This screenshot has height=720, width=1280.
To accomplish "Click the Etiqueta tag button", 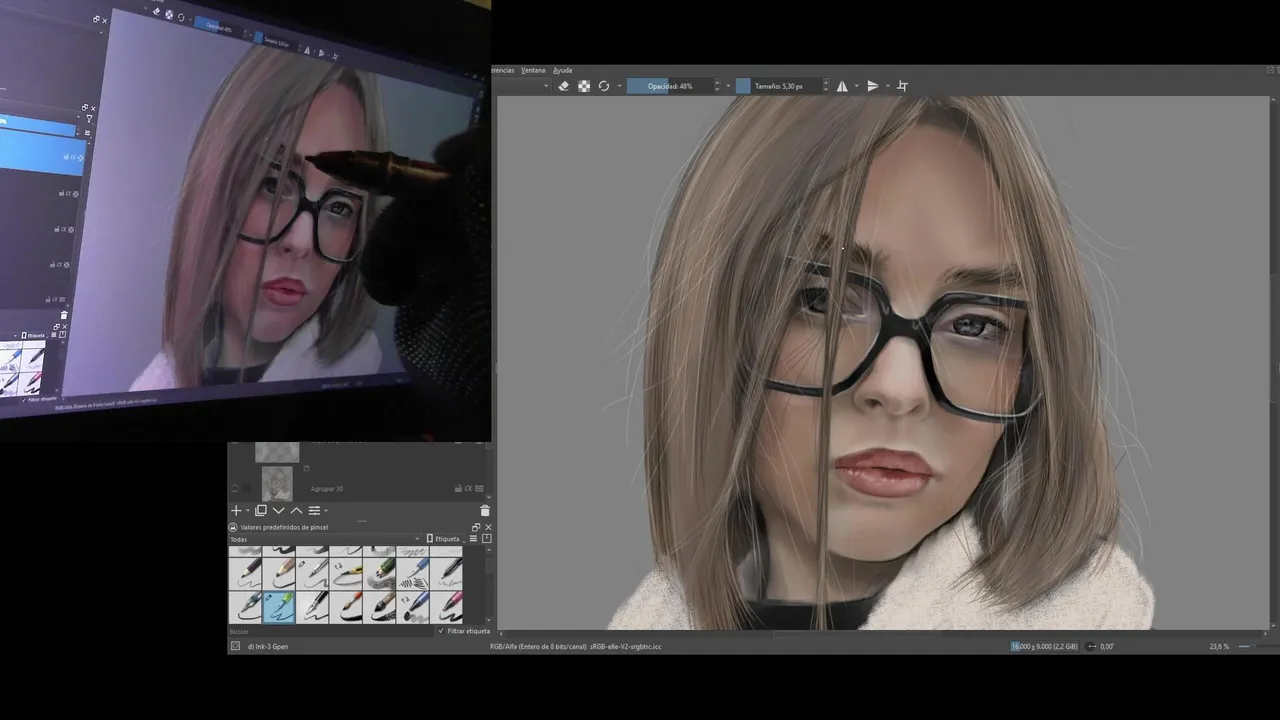I will coord(445,539).
